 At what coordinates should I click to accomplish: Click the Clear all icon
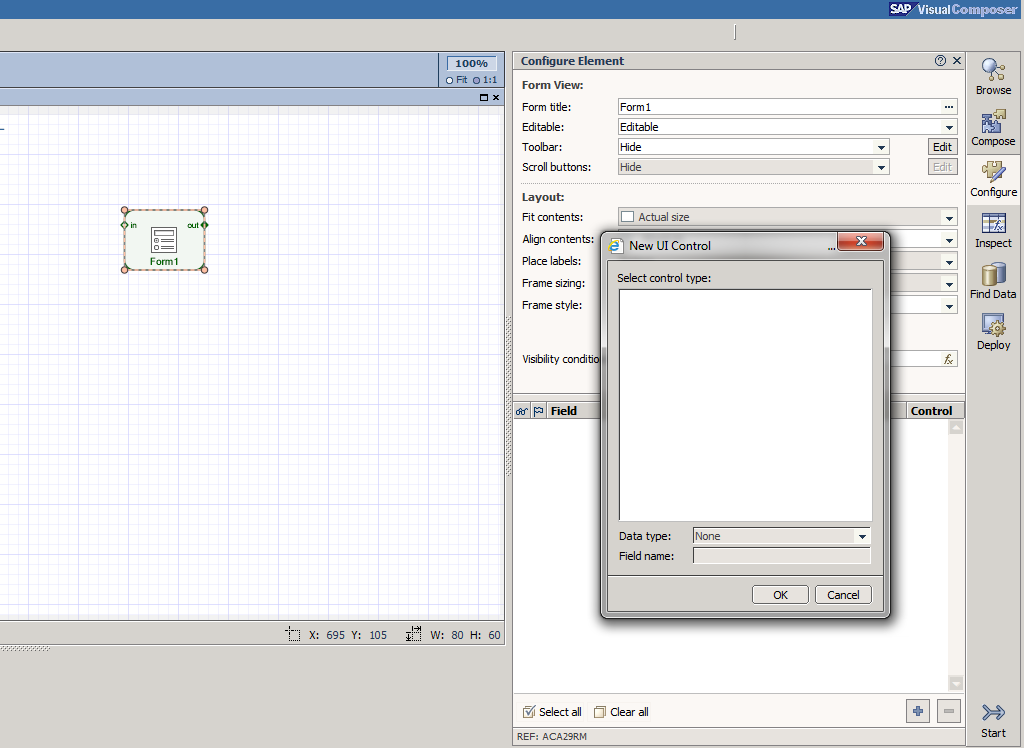tap(600, 711)
